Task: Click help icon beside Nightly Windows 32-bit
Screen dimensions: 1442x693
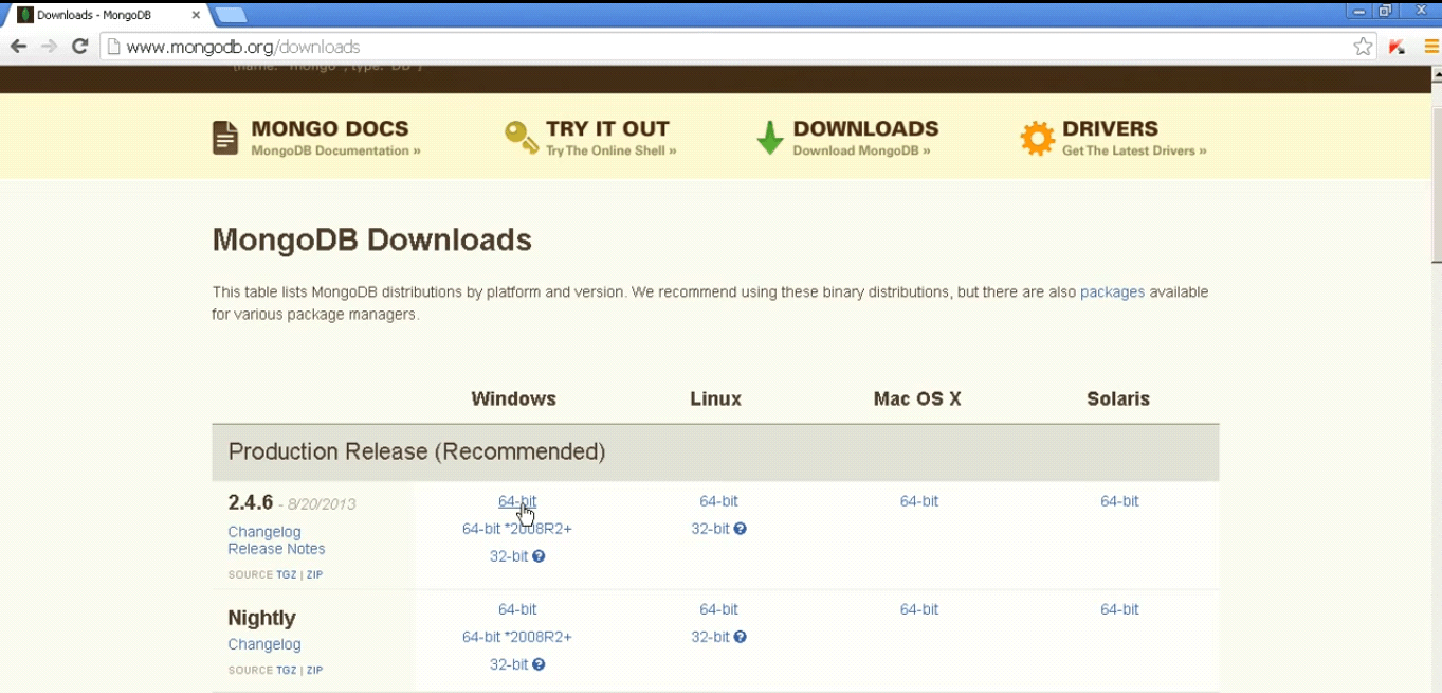Action: [539, 664]
